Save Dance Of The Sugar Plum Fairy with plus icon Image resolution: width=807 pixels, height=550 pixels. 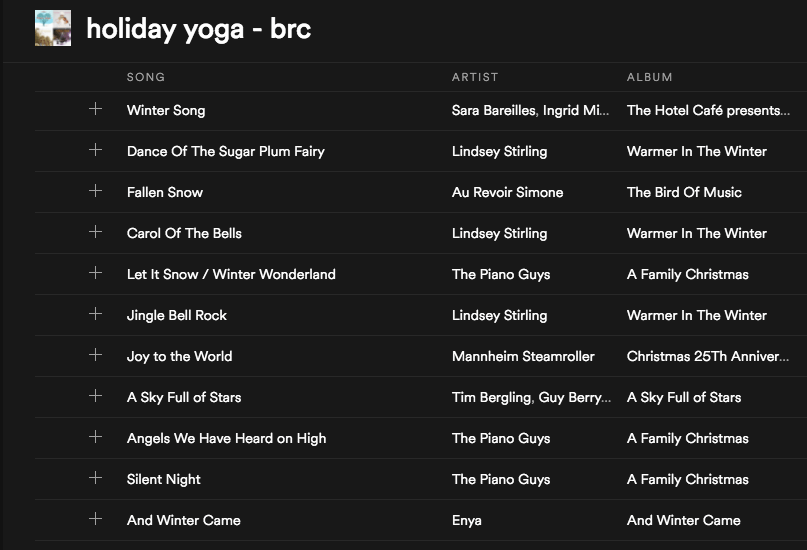click(x=96, y=150)
